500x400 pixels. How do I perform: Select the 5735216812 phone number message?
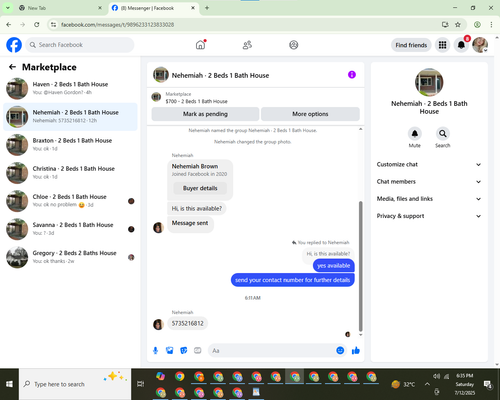[x=188, y=323]
